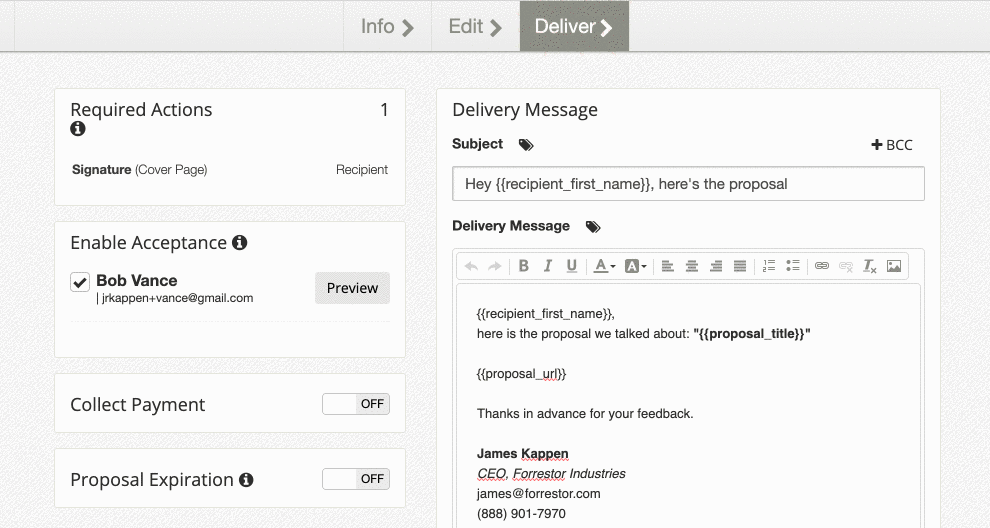Click the bold {{proposal_title}} placeholder text
The image size is (990, 528).
pos(751,333)
